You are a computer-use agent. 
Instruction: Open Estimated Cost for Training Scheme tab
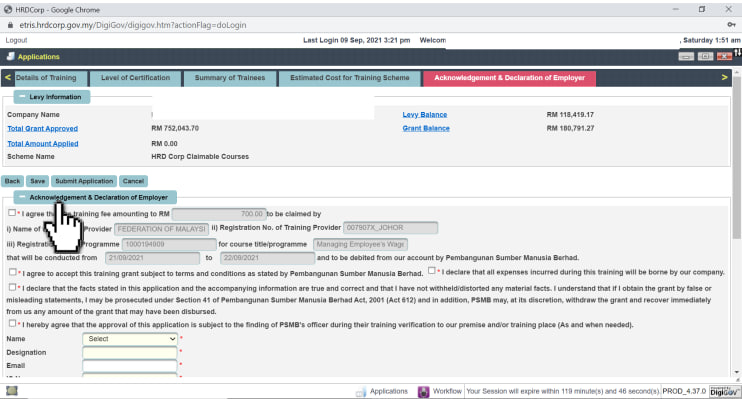click(349, 78)
